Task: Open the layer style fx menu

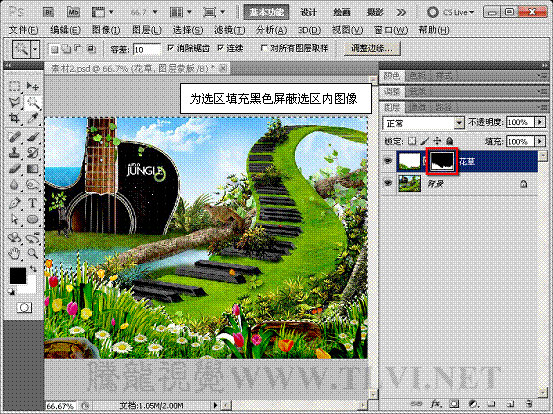Action: coord(436,404)
